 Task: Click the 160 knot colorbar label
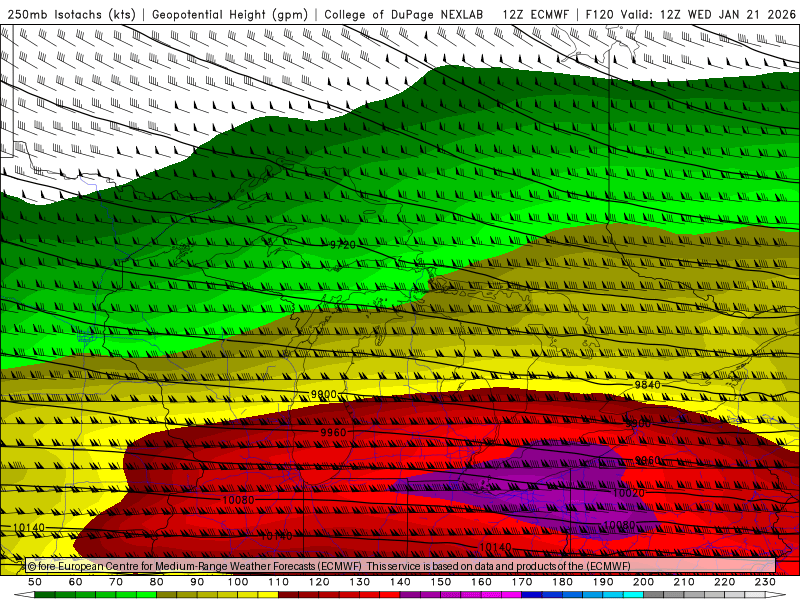pos(481,582)
